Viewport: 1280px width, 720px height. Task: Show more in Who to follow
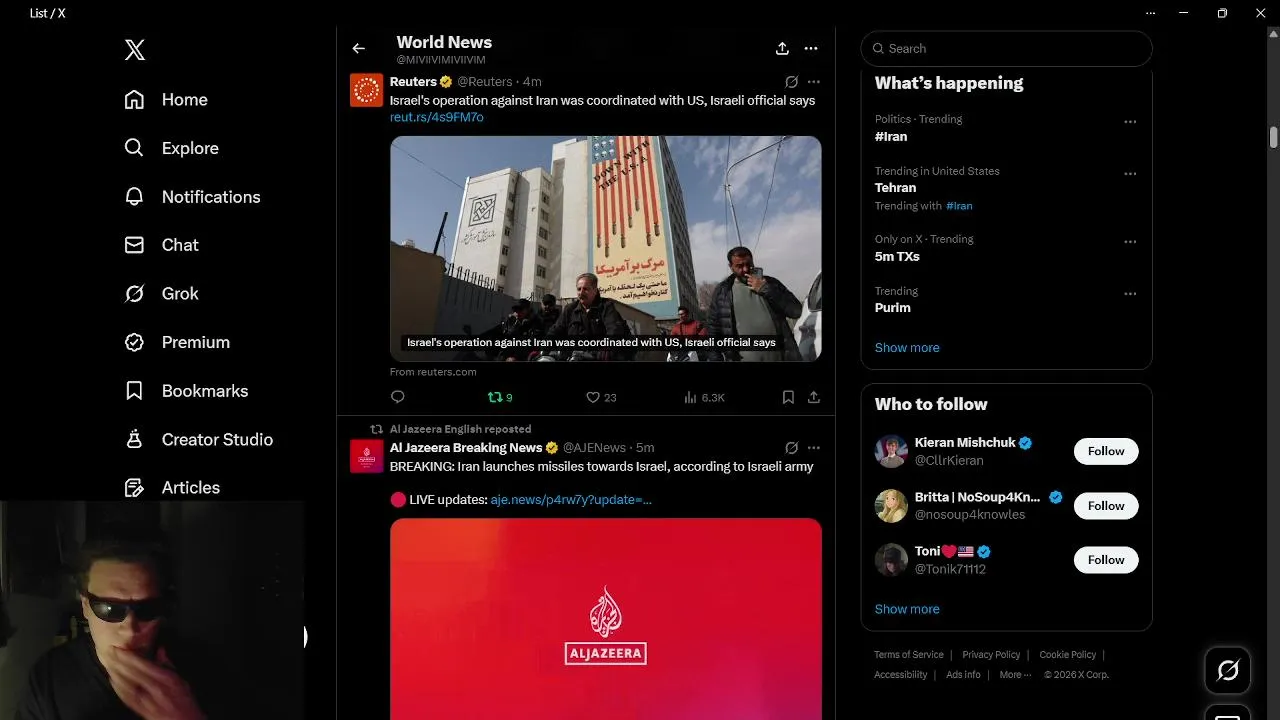coord(907,609)
